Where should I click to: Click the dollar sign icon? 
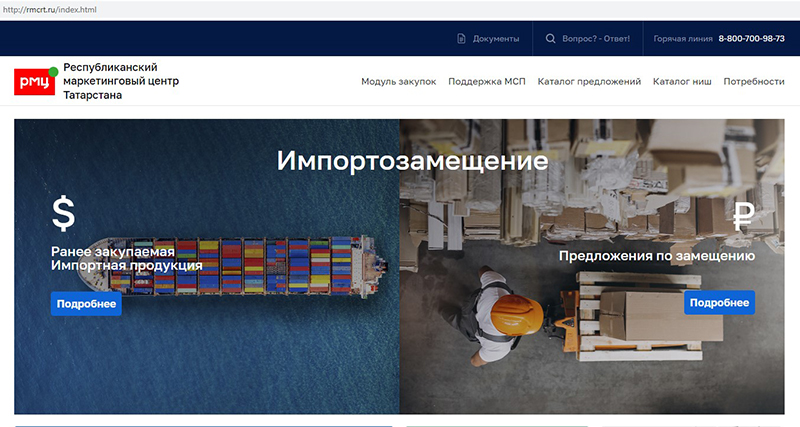(x=64, y=214)
